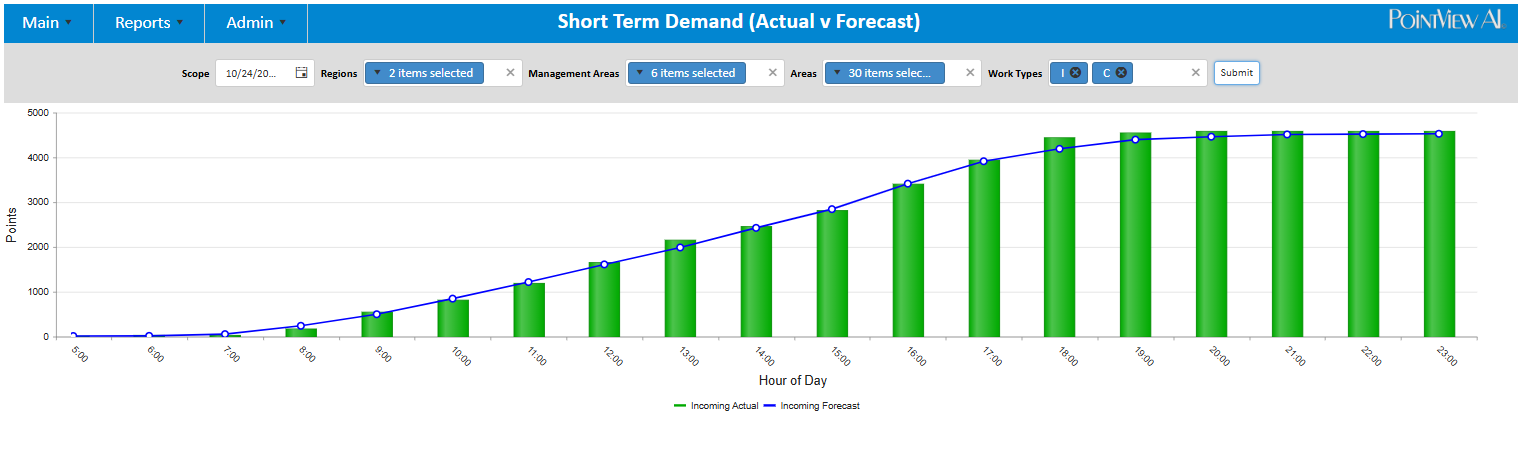
Task: Clear the Management Areas selection
Action: (772, 73)
